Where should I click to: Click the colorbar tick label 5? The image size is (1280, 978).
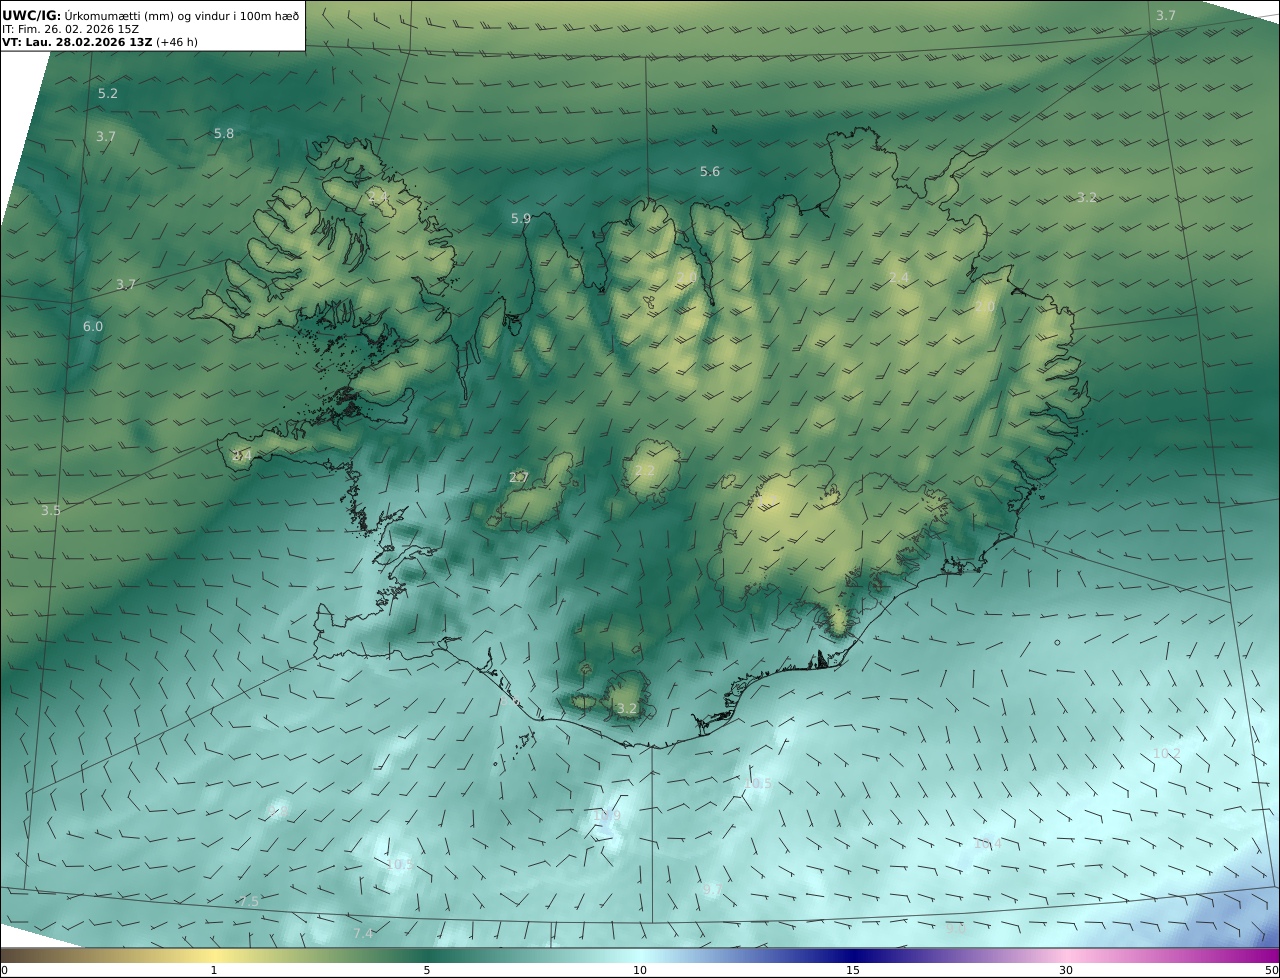click(427, 970)
